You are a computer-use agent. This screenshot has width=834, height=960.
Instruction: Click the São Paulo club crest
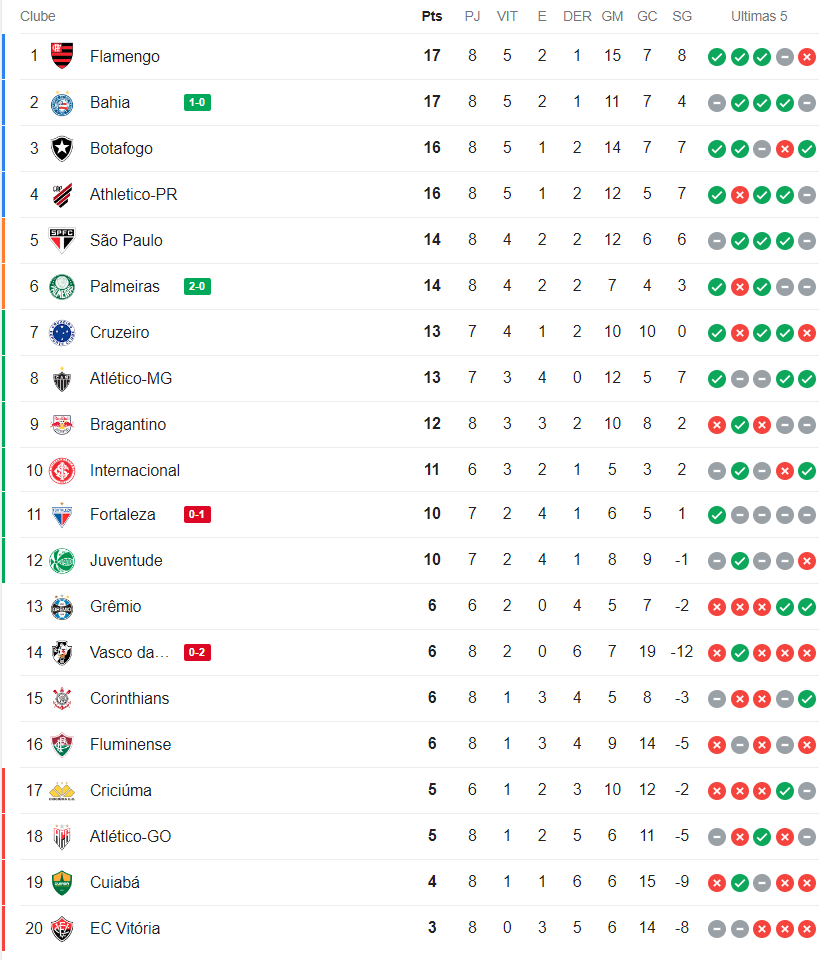[62, 240]
